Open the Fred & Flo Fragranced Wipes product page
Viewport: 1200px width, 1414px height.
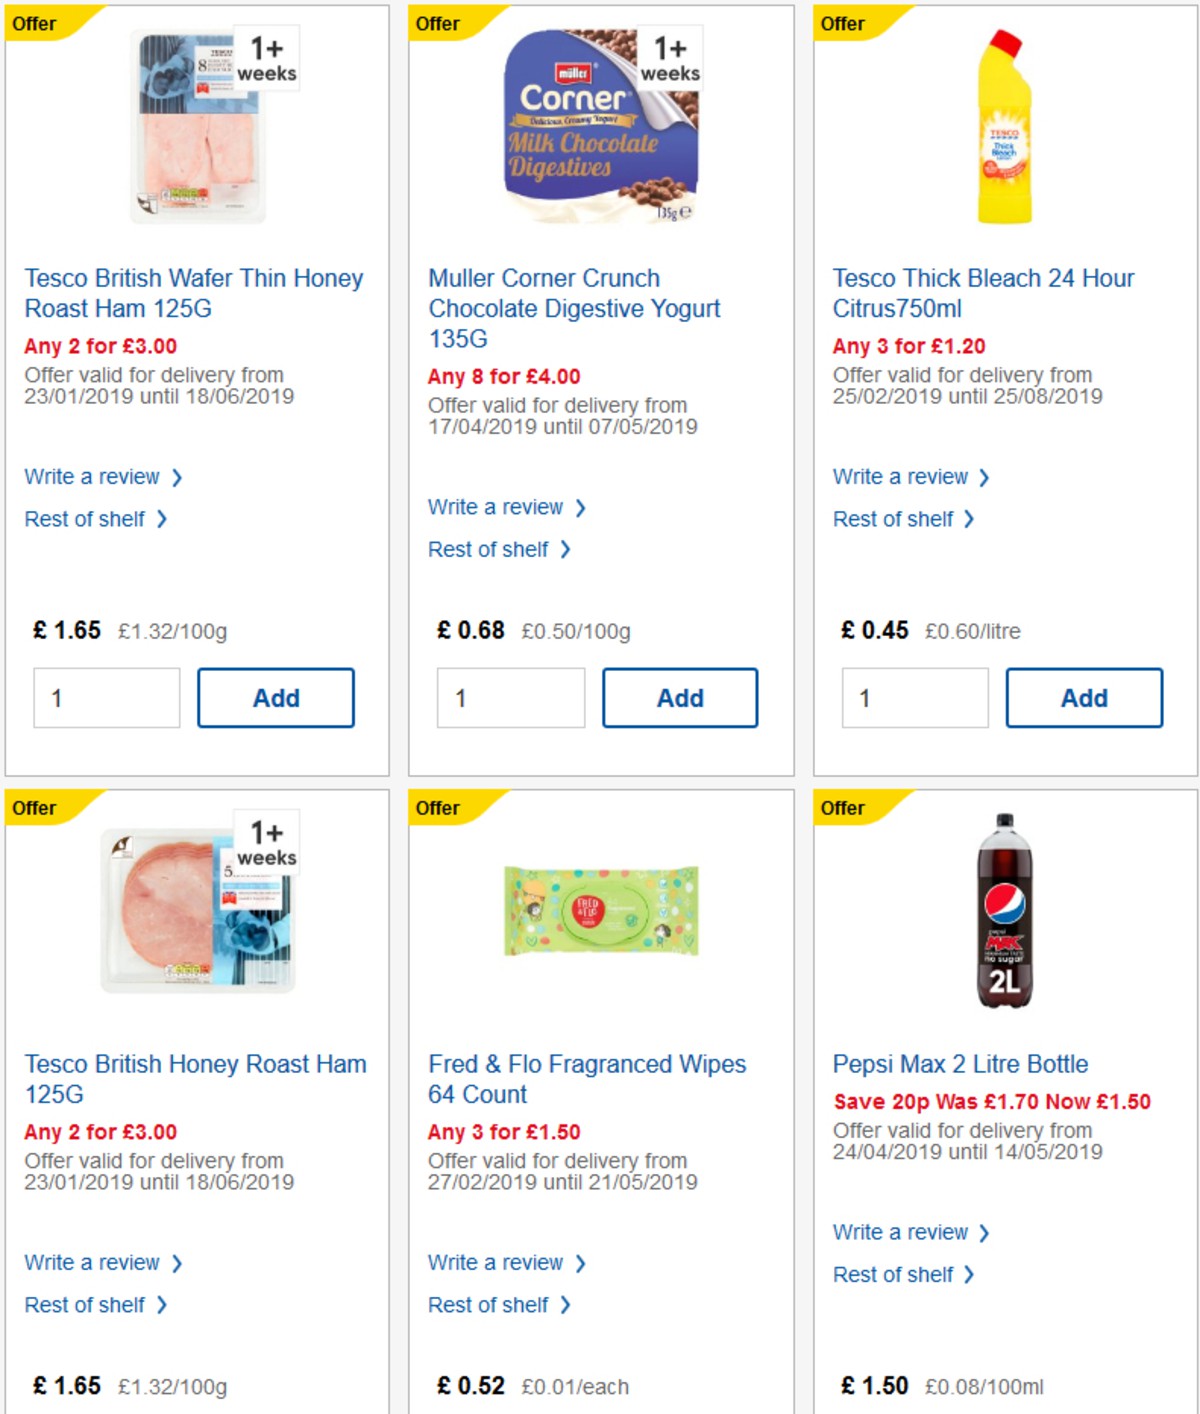(x=586, y=1079)
